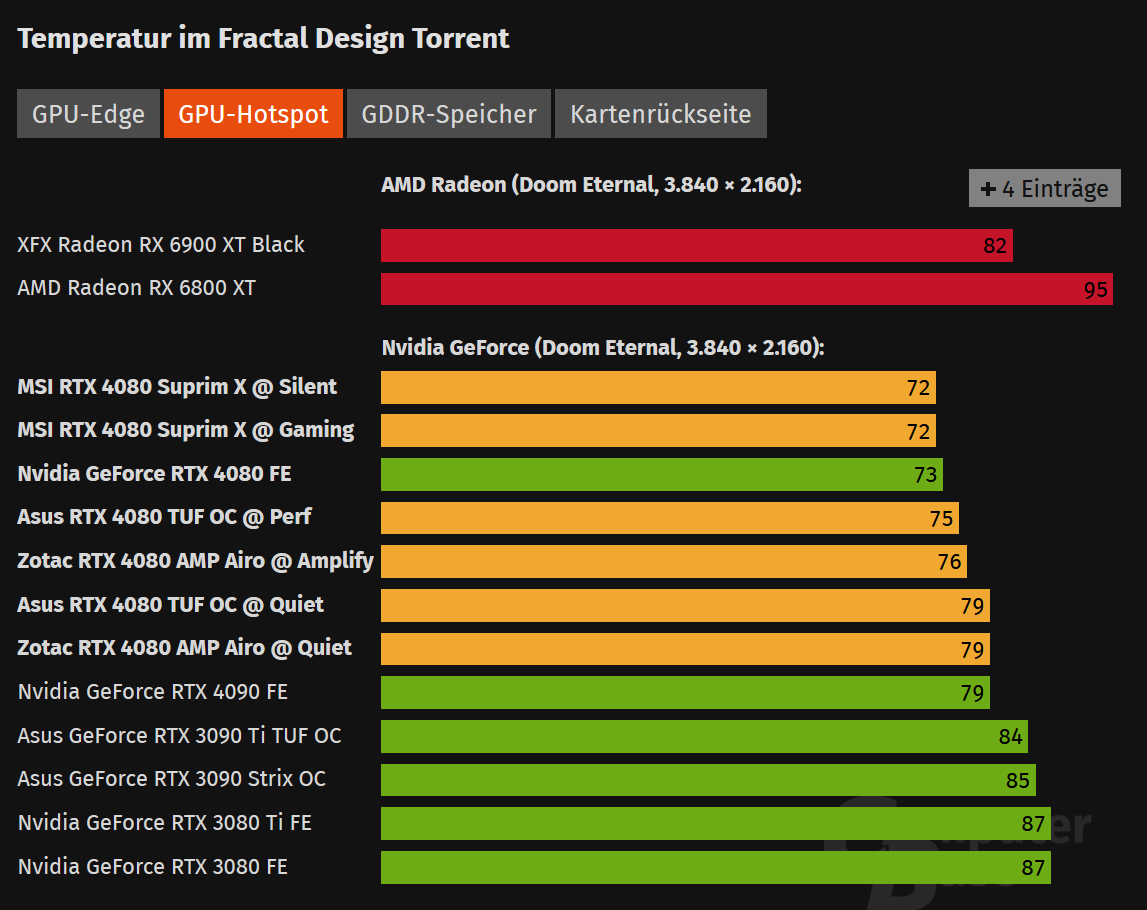This screenshot has height=910, width=1147.
Task: Show the Kartenrückseite tab
Action: (x=661, y=113)
